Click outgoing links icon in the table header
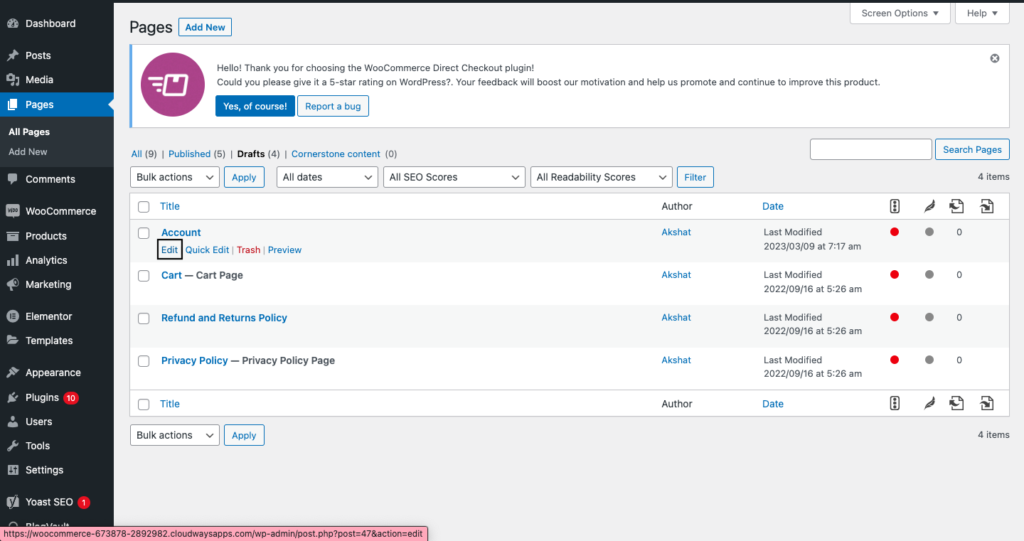1024x541 pixels. tap(956, 206)
